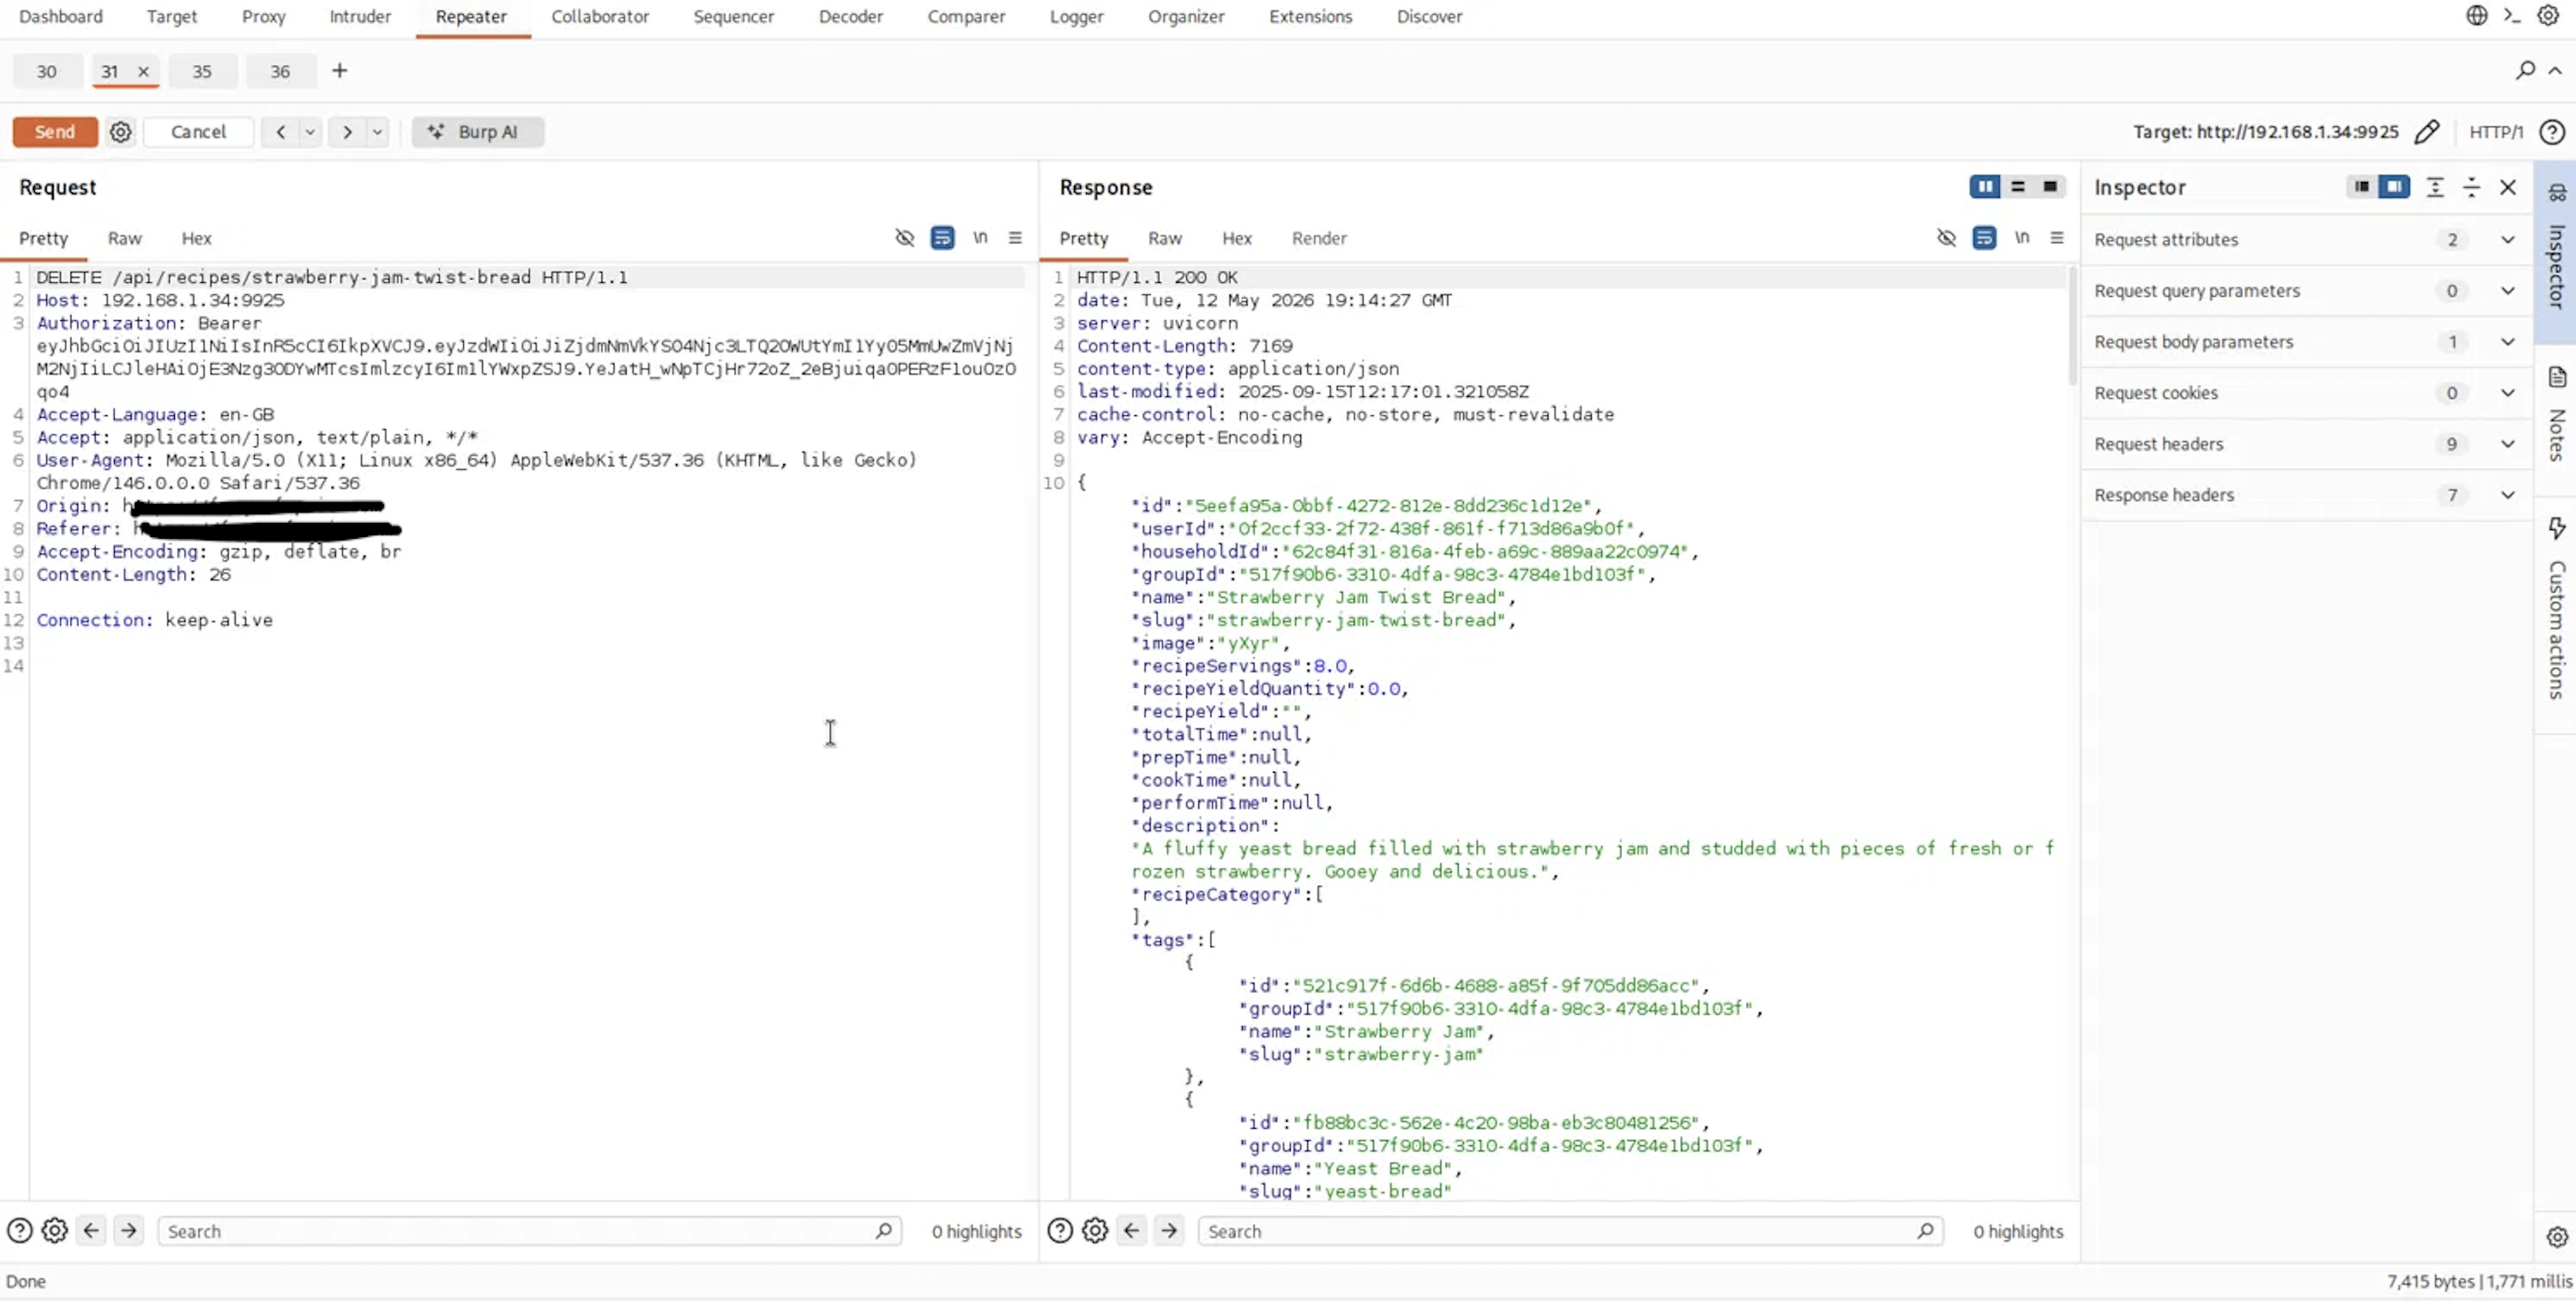Image resolution: width=2576 pixels, height=1302 pixels.
Task: Open request pane hamburger menu
Action: (1015, 238)
